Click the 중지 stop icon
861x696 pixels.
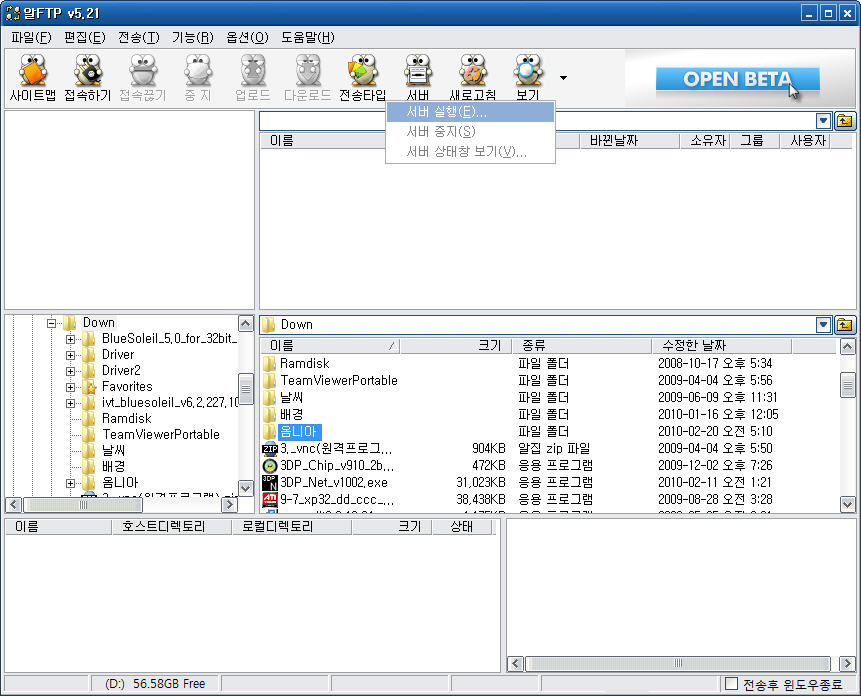(x=198, y=77)
